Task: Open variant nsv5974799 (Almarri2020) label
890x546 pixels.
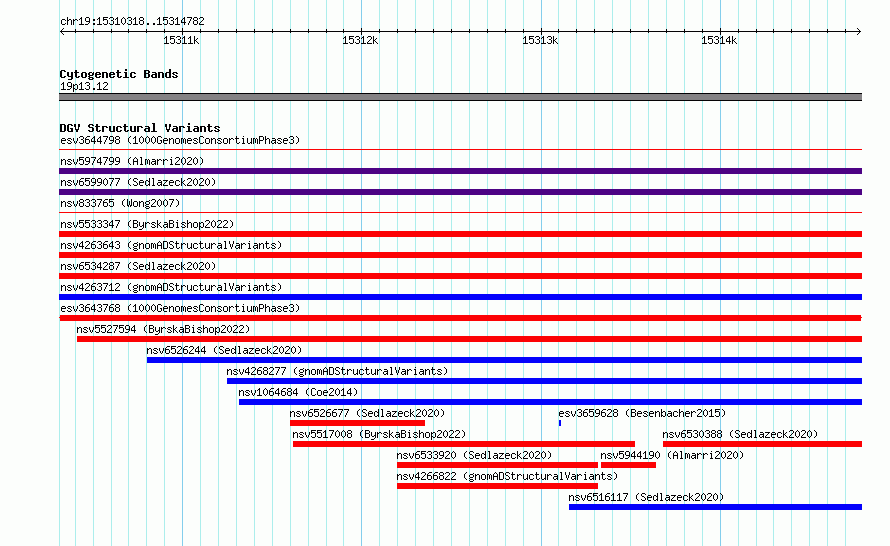Action: click(132, 161)
